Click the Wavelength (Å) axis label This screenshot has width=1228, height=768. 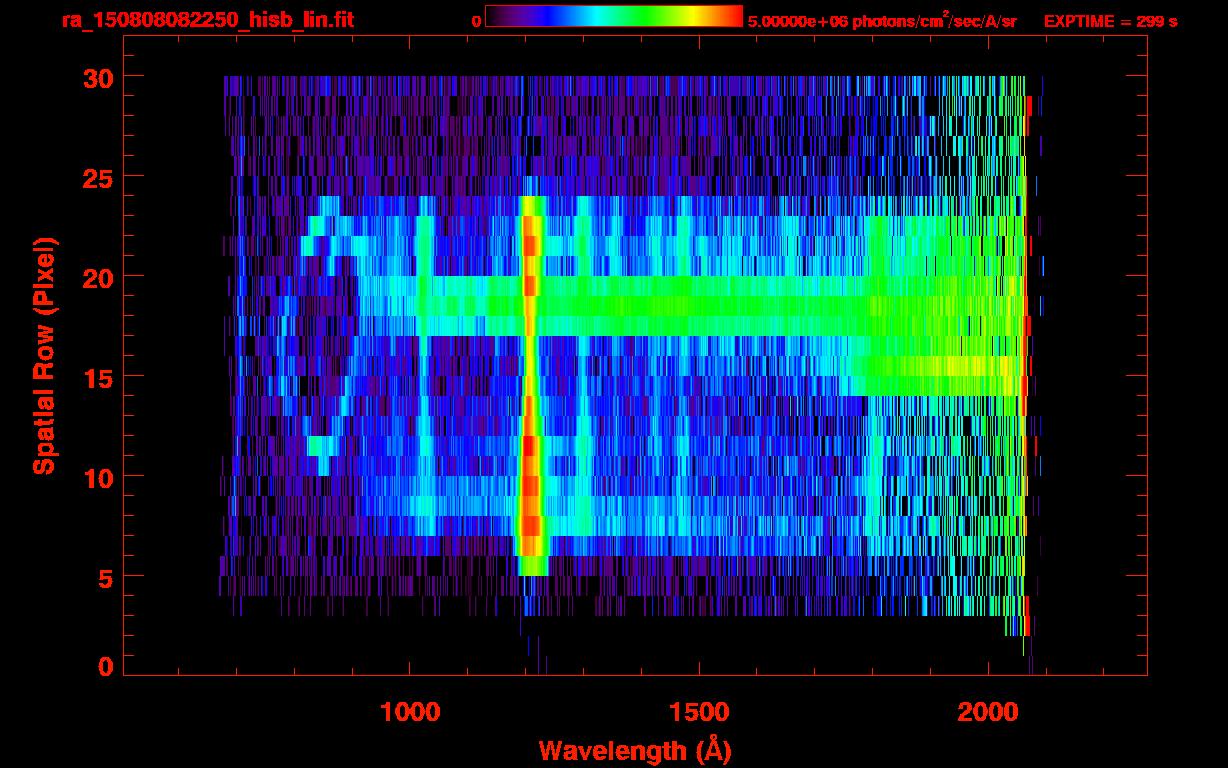628,749
